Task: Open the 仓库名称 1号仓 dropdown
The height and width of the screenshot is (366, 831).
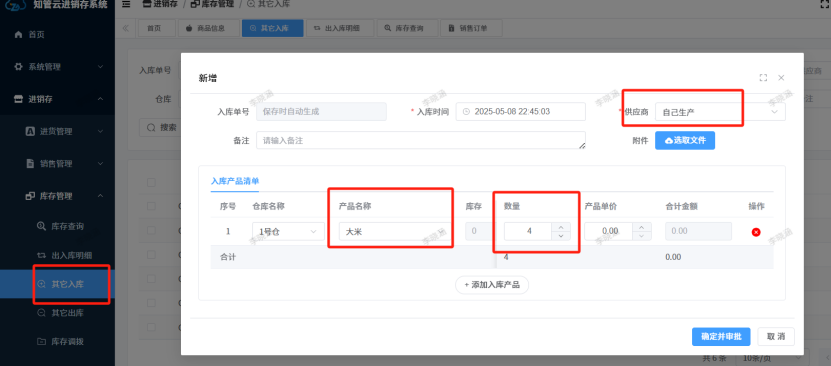Action: click(288, 231)
